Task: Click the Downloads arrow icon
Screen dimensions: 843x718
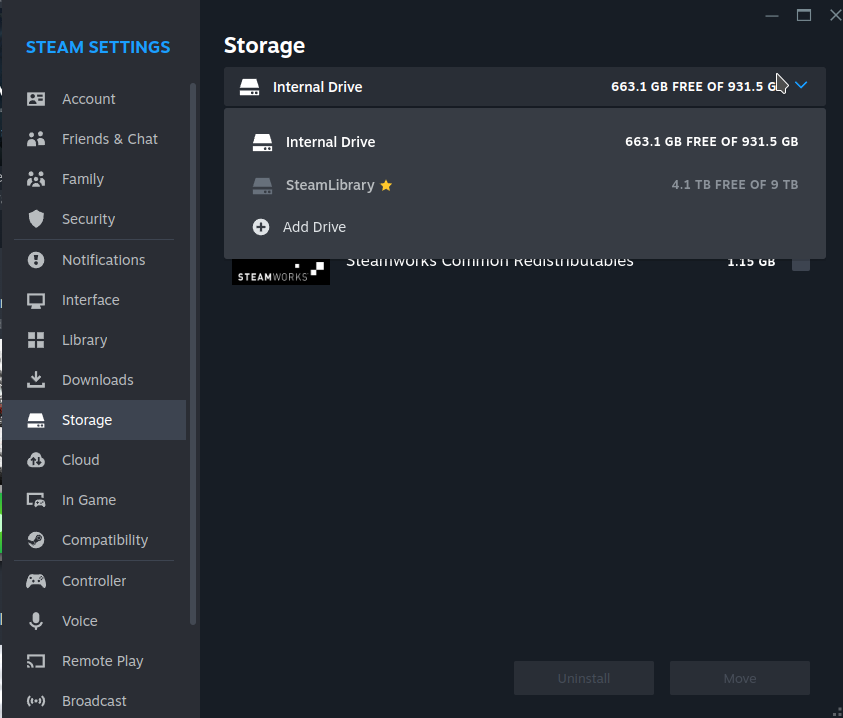Action: (36, 380)
